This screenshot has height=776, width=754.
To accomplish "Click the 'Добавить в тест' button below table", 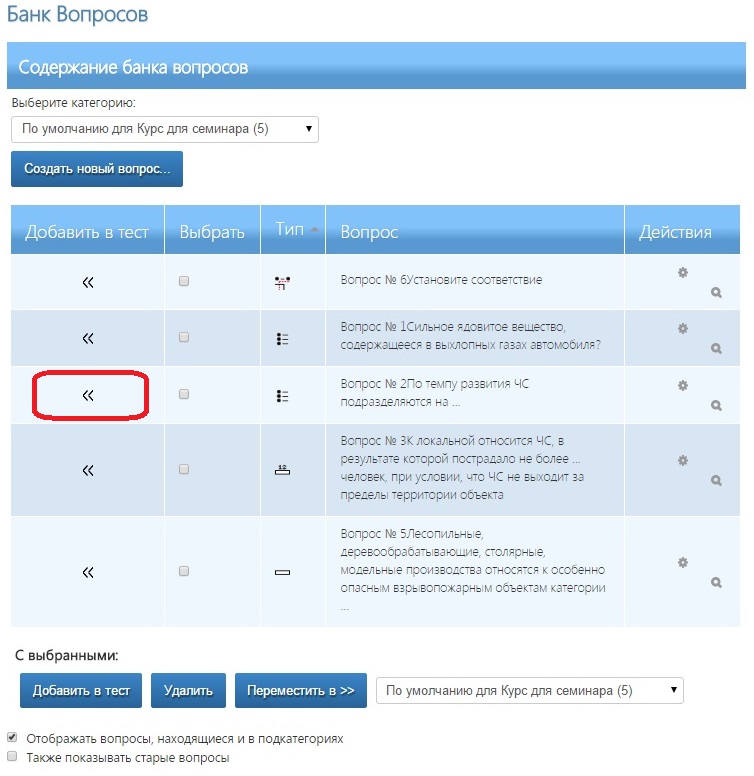I will tap(81, 690).
